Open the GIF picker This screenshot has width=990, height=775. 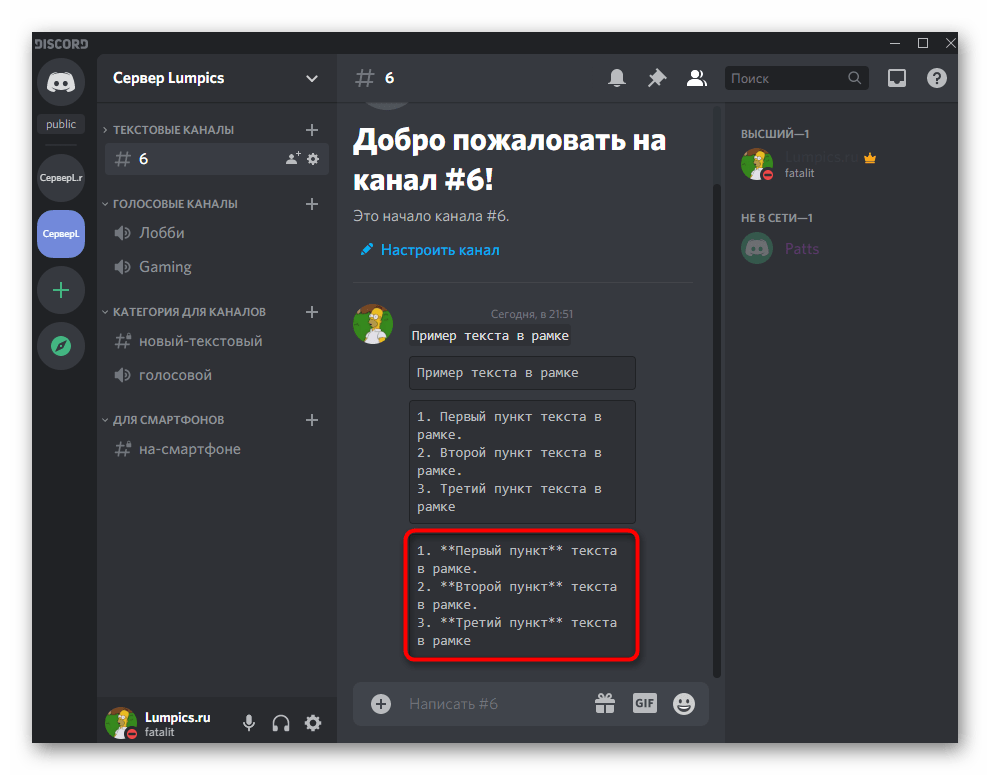coord(645,703)
